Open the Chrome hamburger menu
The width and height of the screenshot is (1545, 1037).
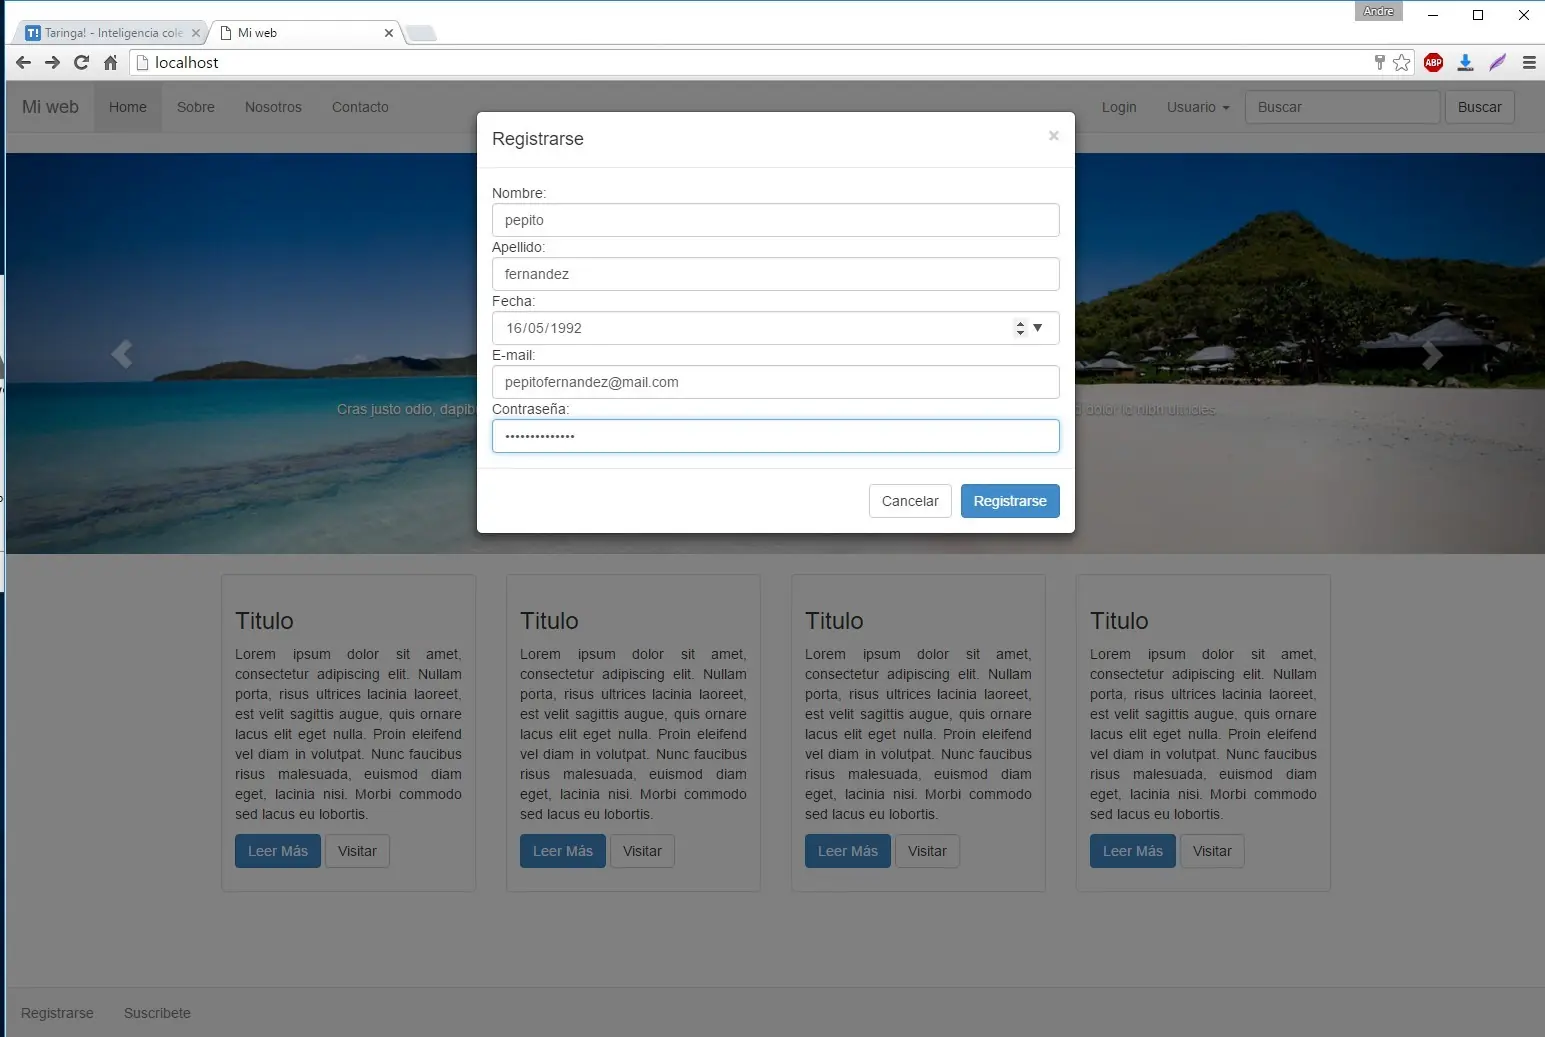click(1529, 62)
